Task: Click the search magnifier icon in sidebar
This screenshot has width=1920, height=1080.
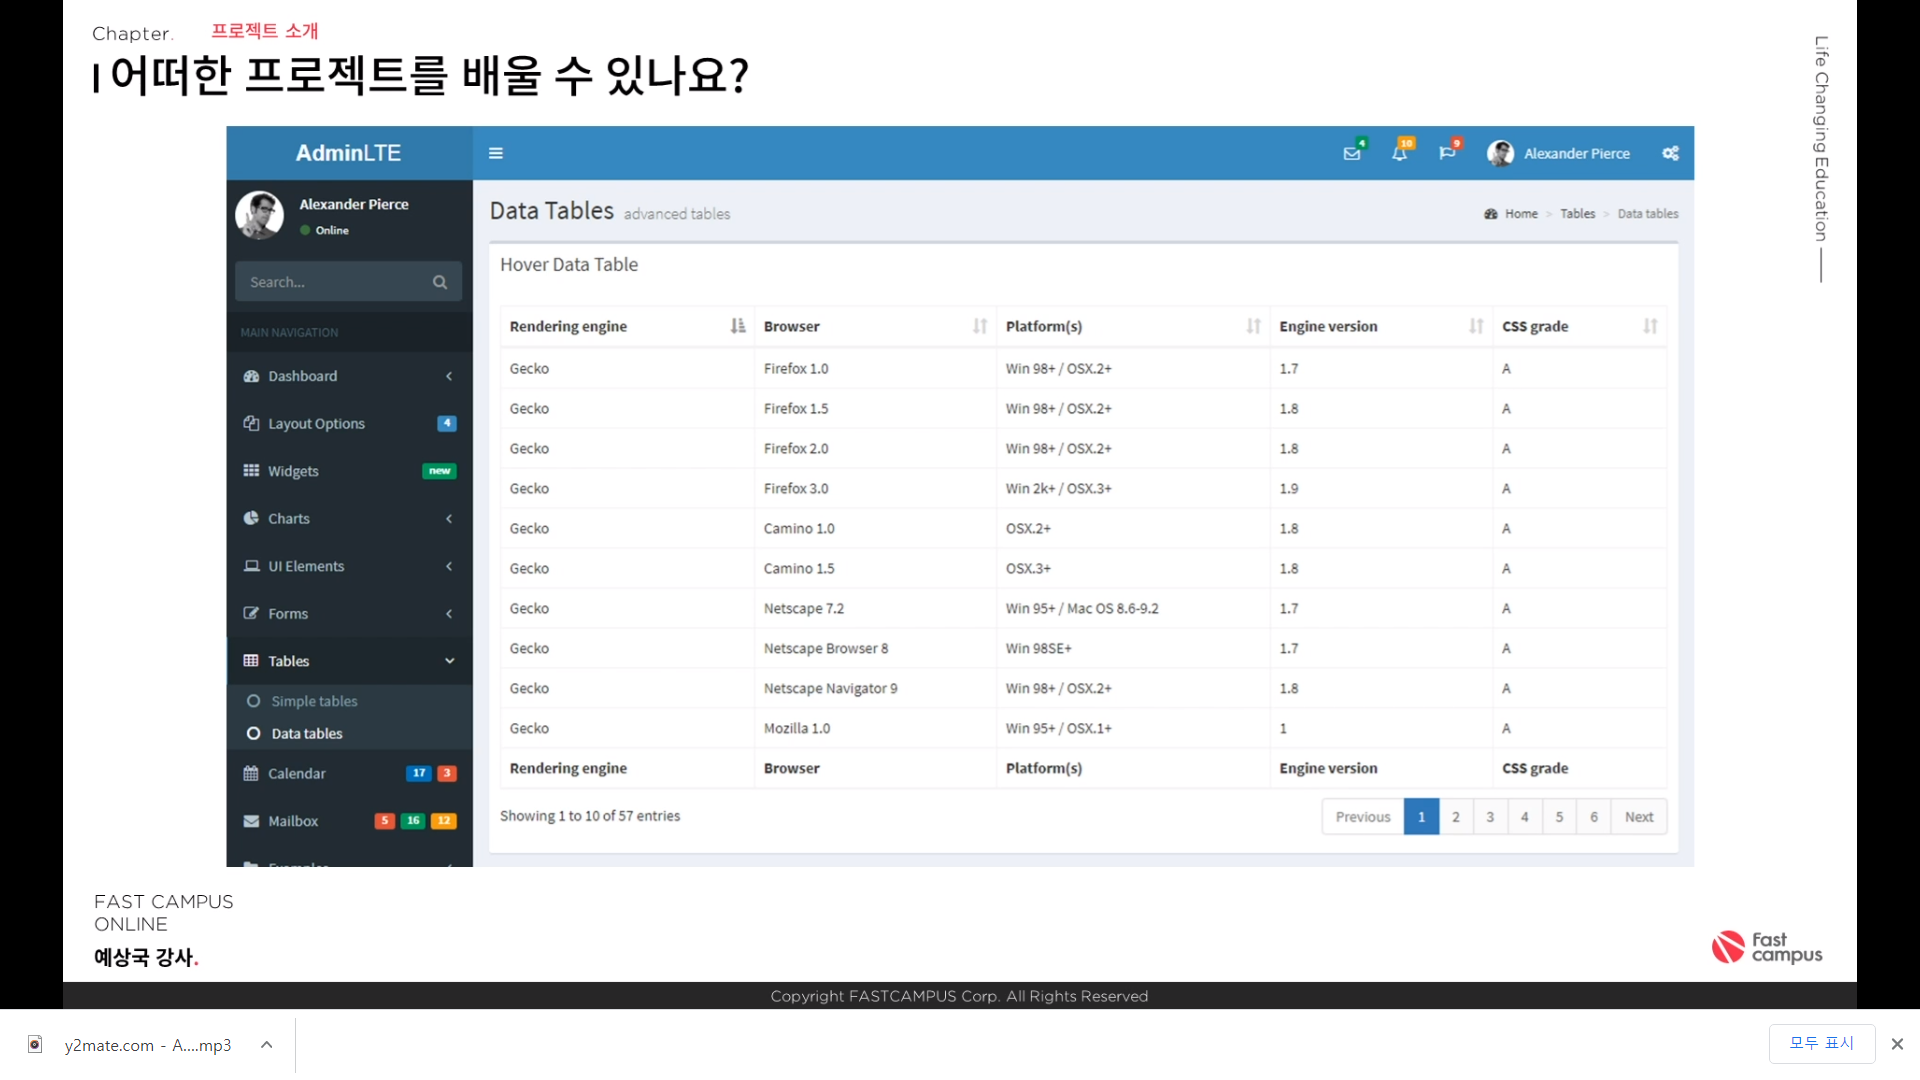Action: (x=440, y=282)
